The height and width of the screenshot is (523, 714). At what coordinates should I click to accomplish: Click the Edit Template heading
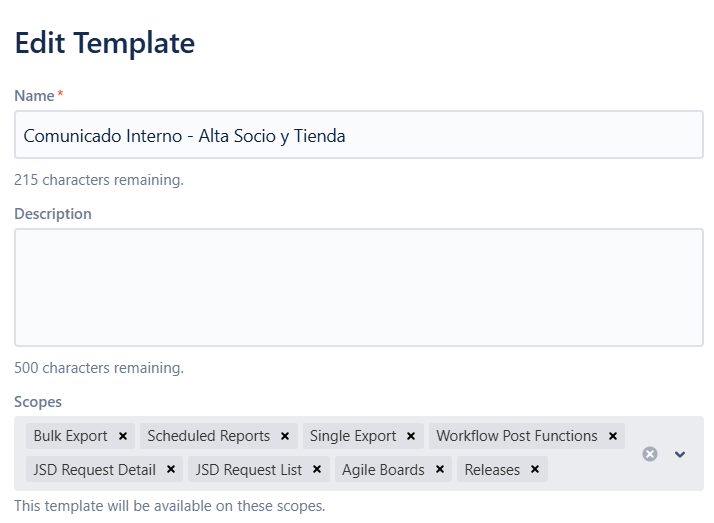click(105, 43)
